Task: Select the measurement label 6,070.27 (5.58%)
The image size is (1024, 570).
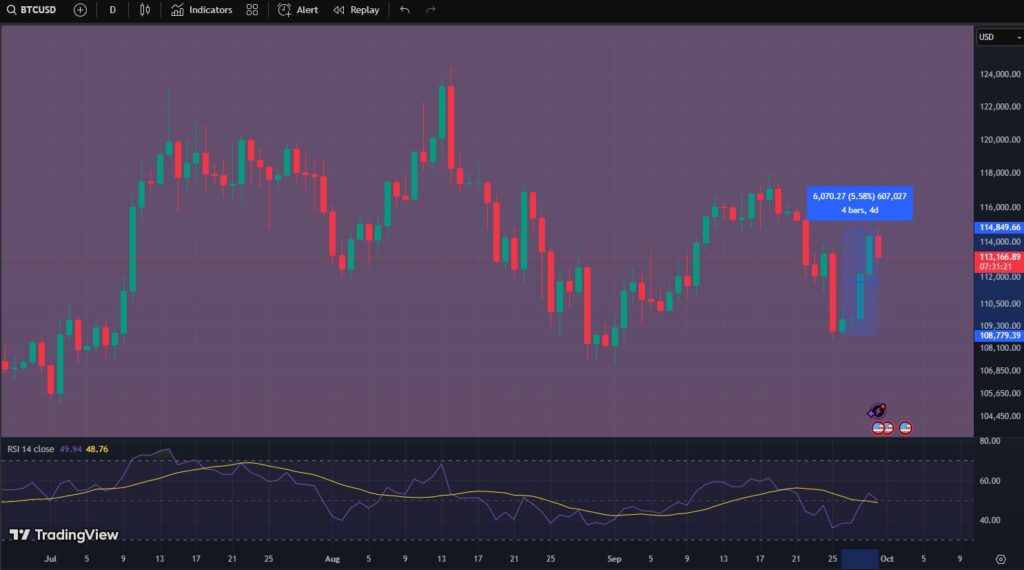Action: [x=859, y=203]
